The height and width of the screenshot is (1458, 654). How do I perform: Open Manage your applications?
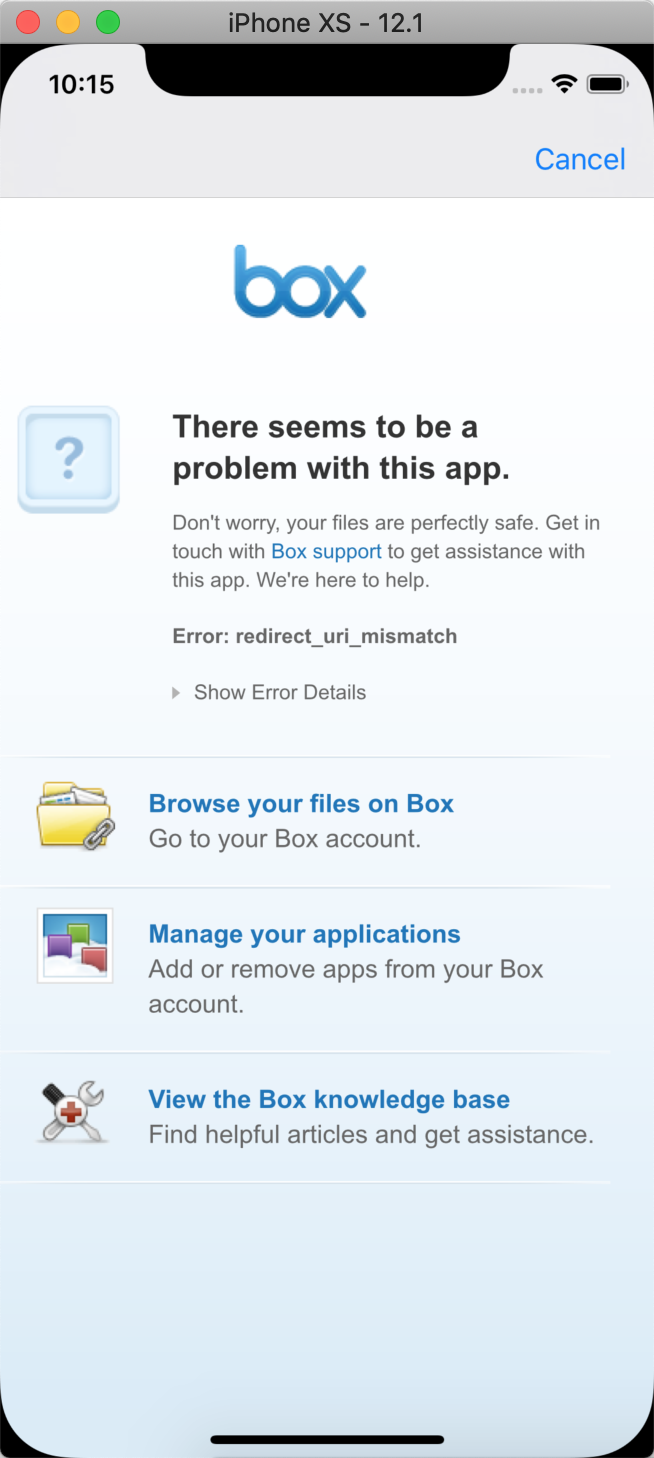pyautogui.click(x=303, y=934)
